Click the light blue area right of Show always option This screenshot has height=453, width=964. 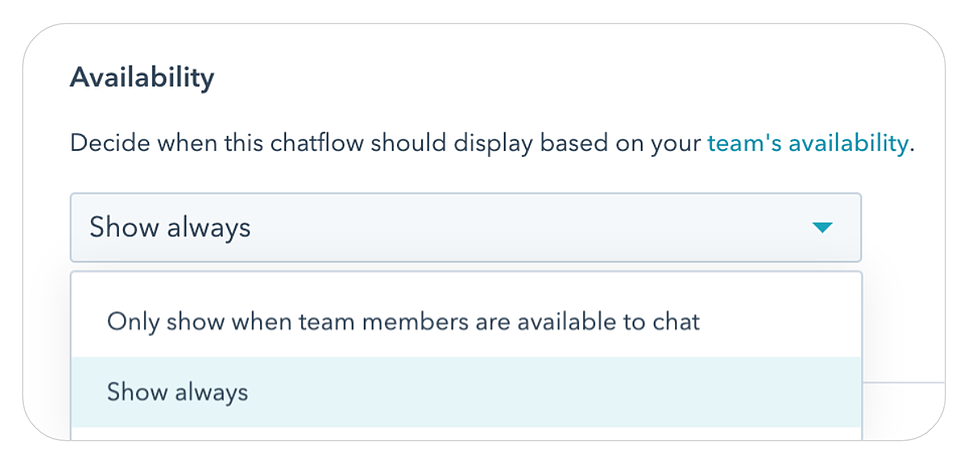(x=553, y=392)
